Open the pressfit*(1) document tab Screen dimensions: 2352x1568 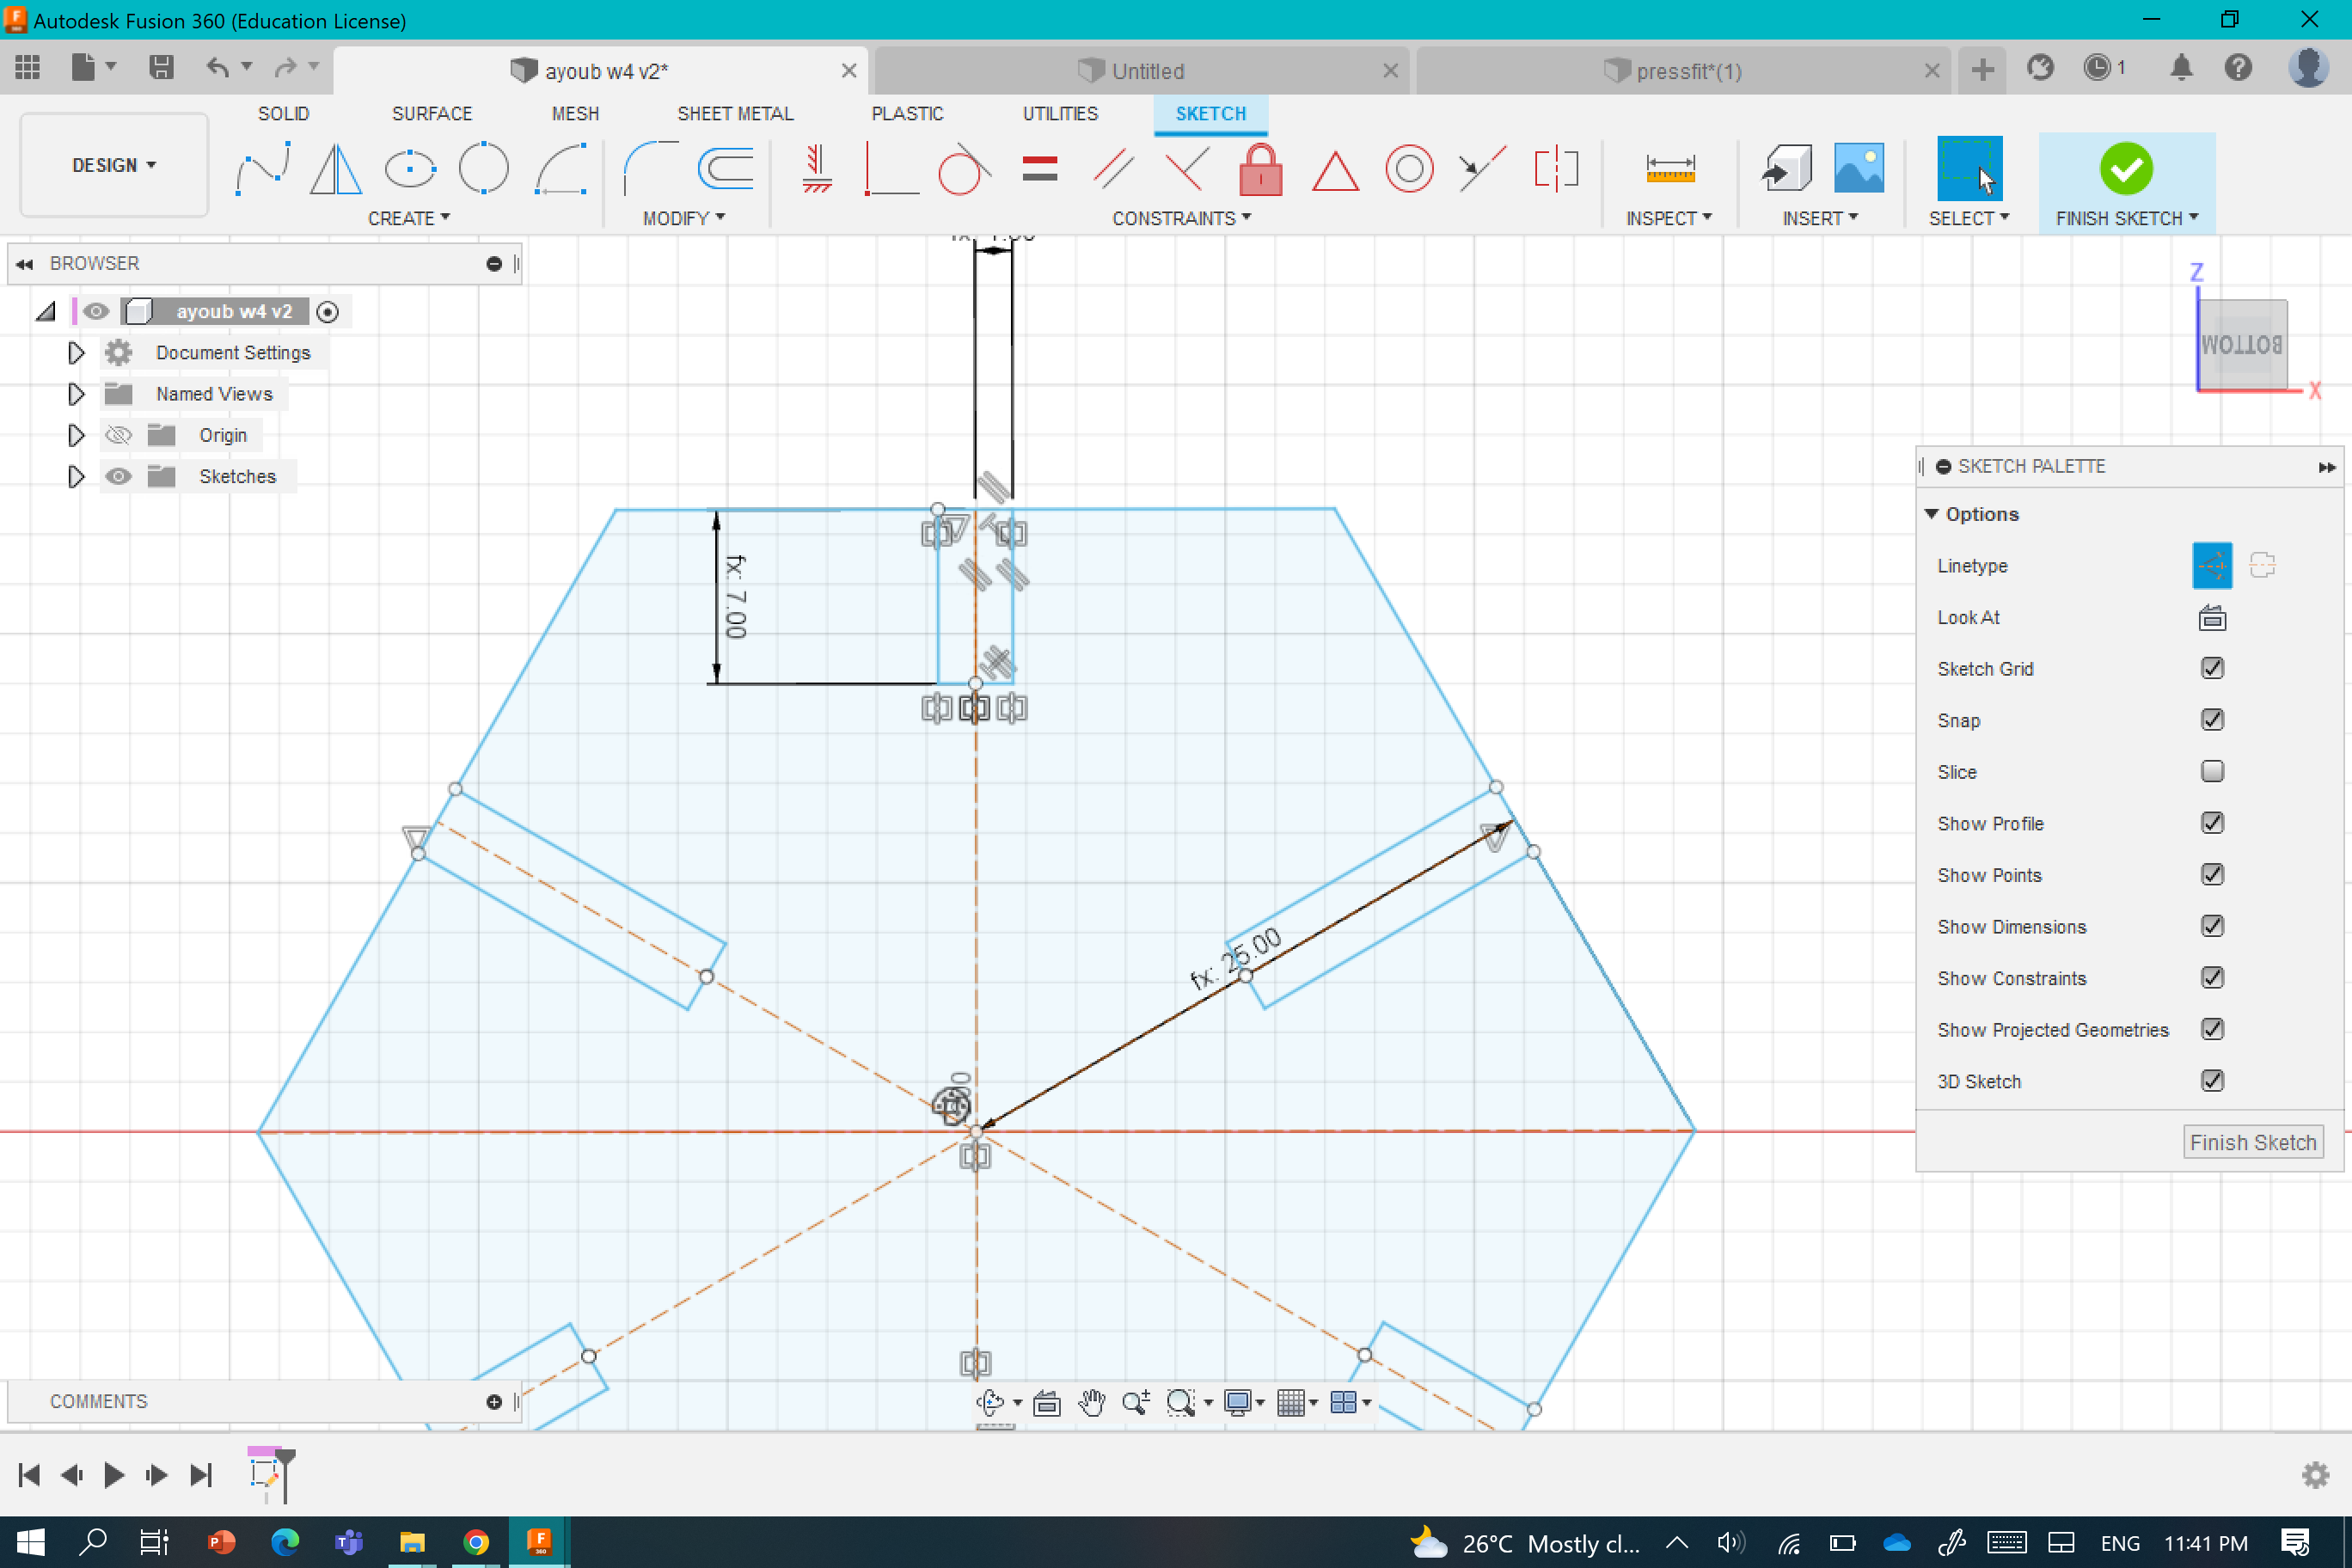1688,71
